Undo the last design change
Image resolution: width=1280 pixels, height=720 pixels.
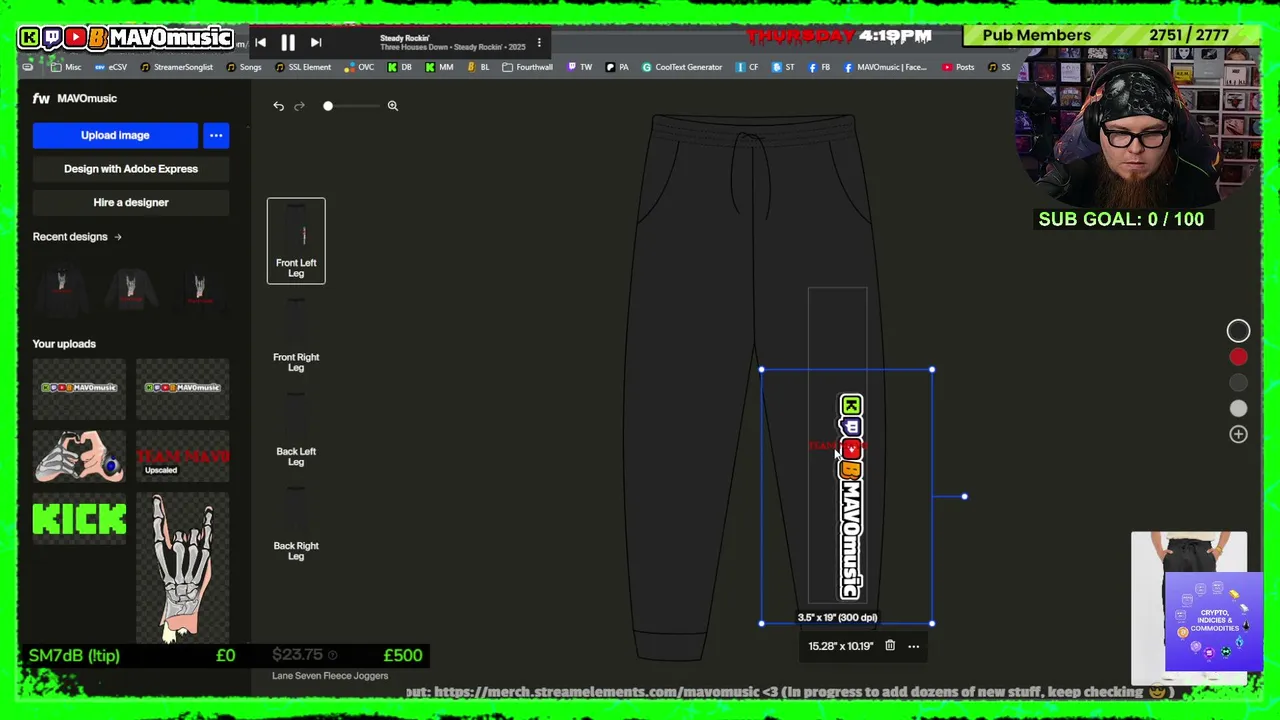point(279,106)
